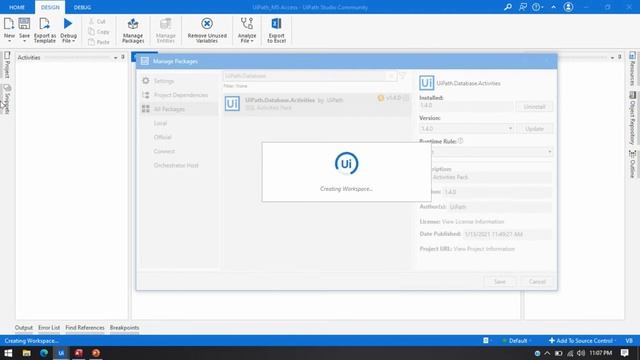Click Cancel in the Manage Packages dialog
This screenshot has width=640, height=360.
(537, 282)
